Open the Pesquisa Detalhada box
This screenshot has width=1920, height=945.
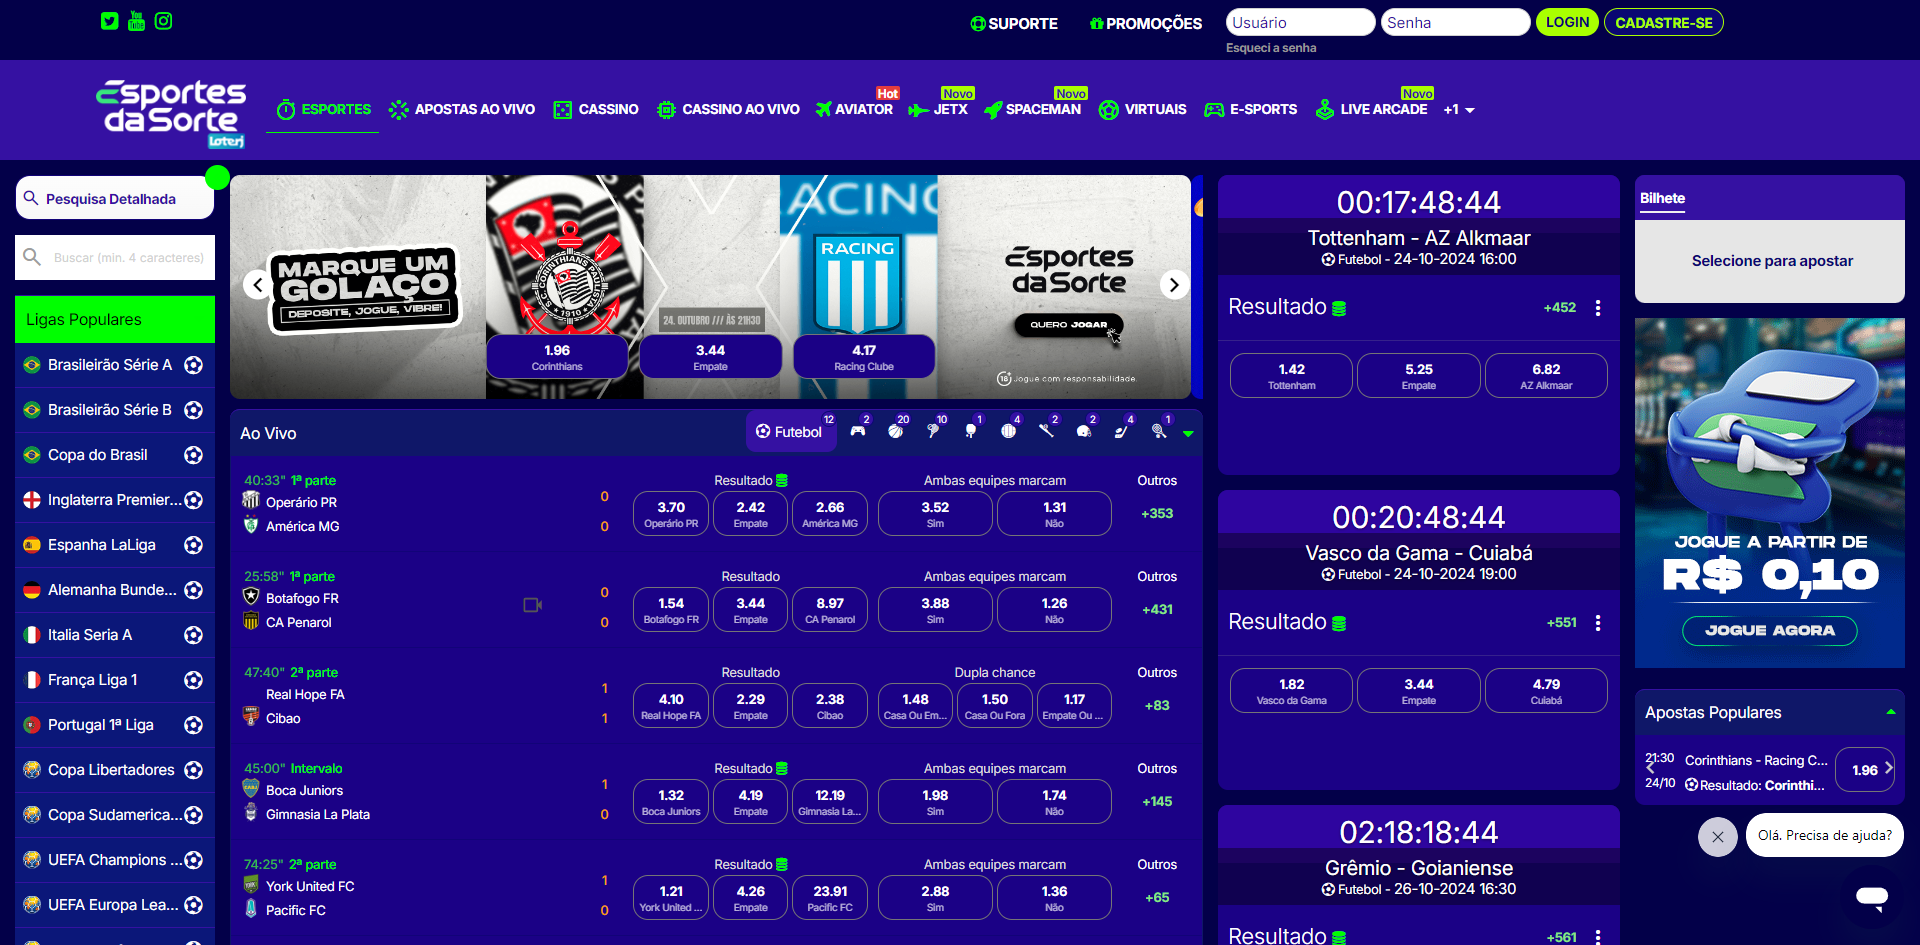pos(115,198)
